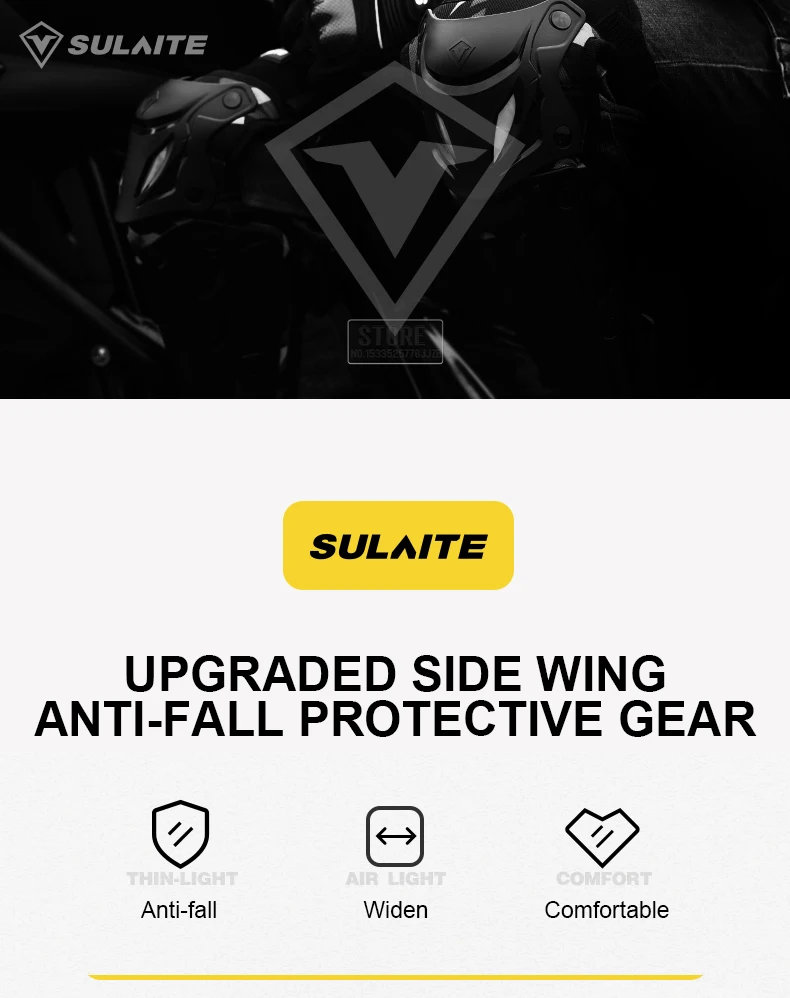
Task: Click the shield Anti-fall icon
Action: point(181,834)
